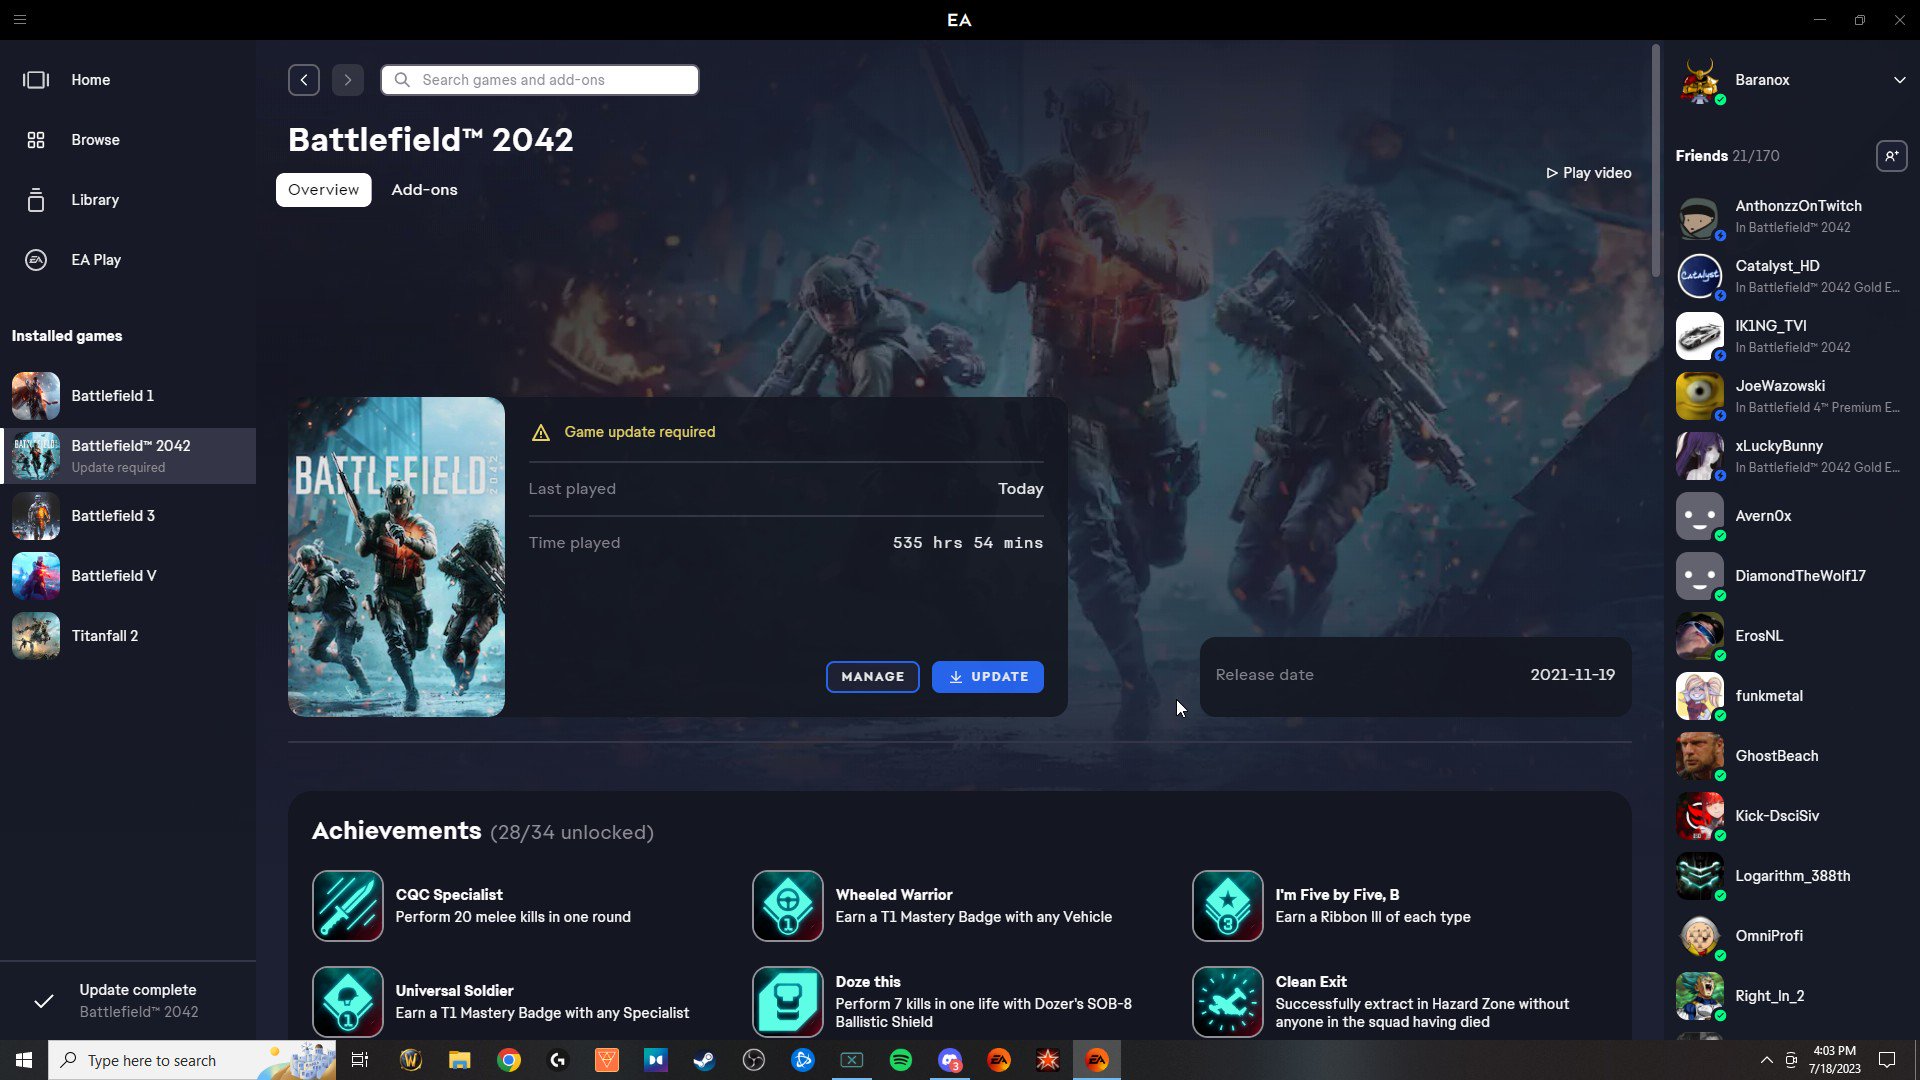Open your Library from the sidebar
The image size is (1920, 1080).
pos(95,200)
